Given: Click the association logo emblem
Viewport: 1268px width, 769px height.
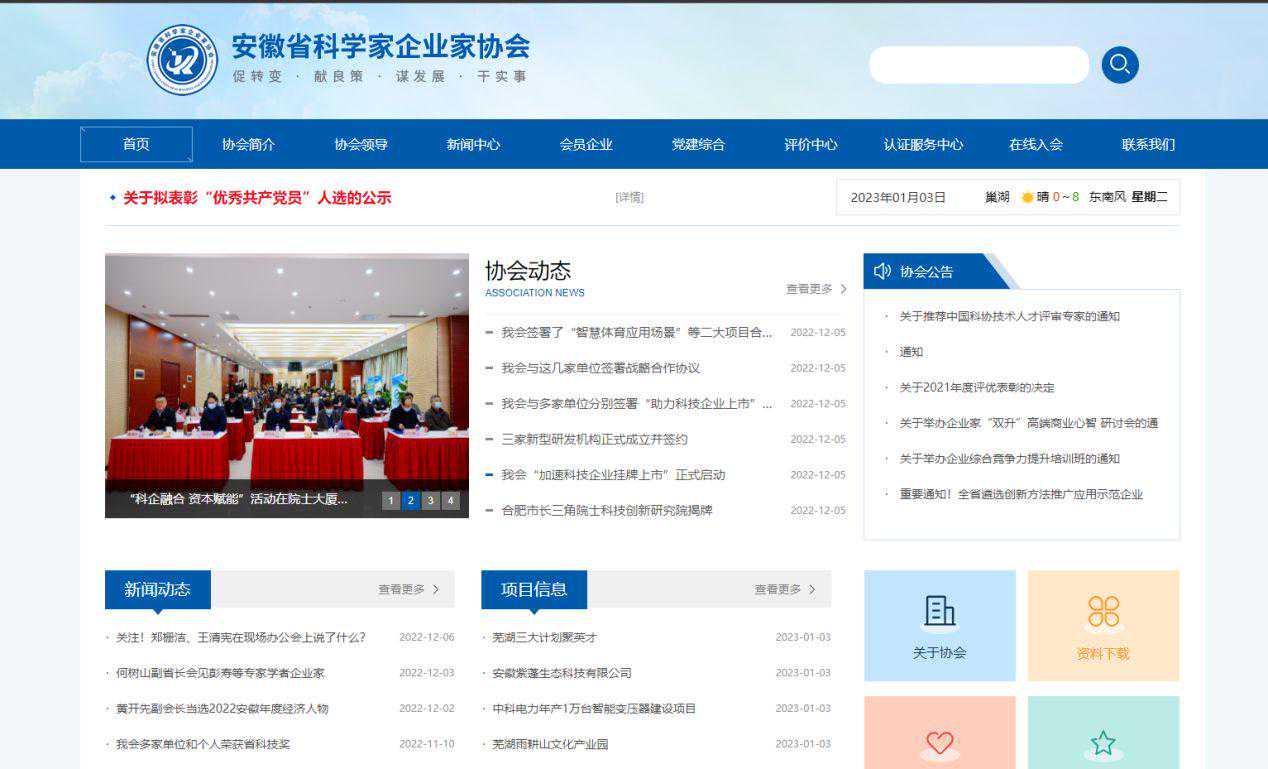Looking at the screenshot, I should click(x=182, y=59).
